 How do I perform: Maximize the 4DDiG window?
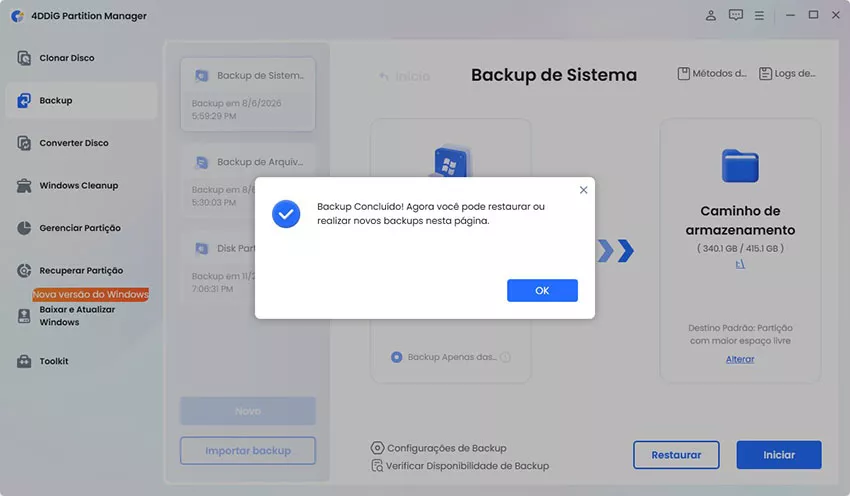(813, 15)
